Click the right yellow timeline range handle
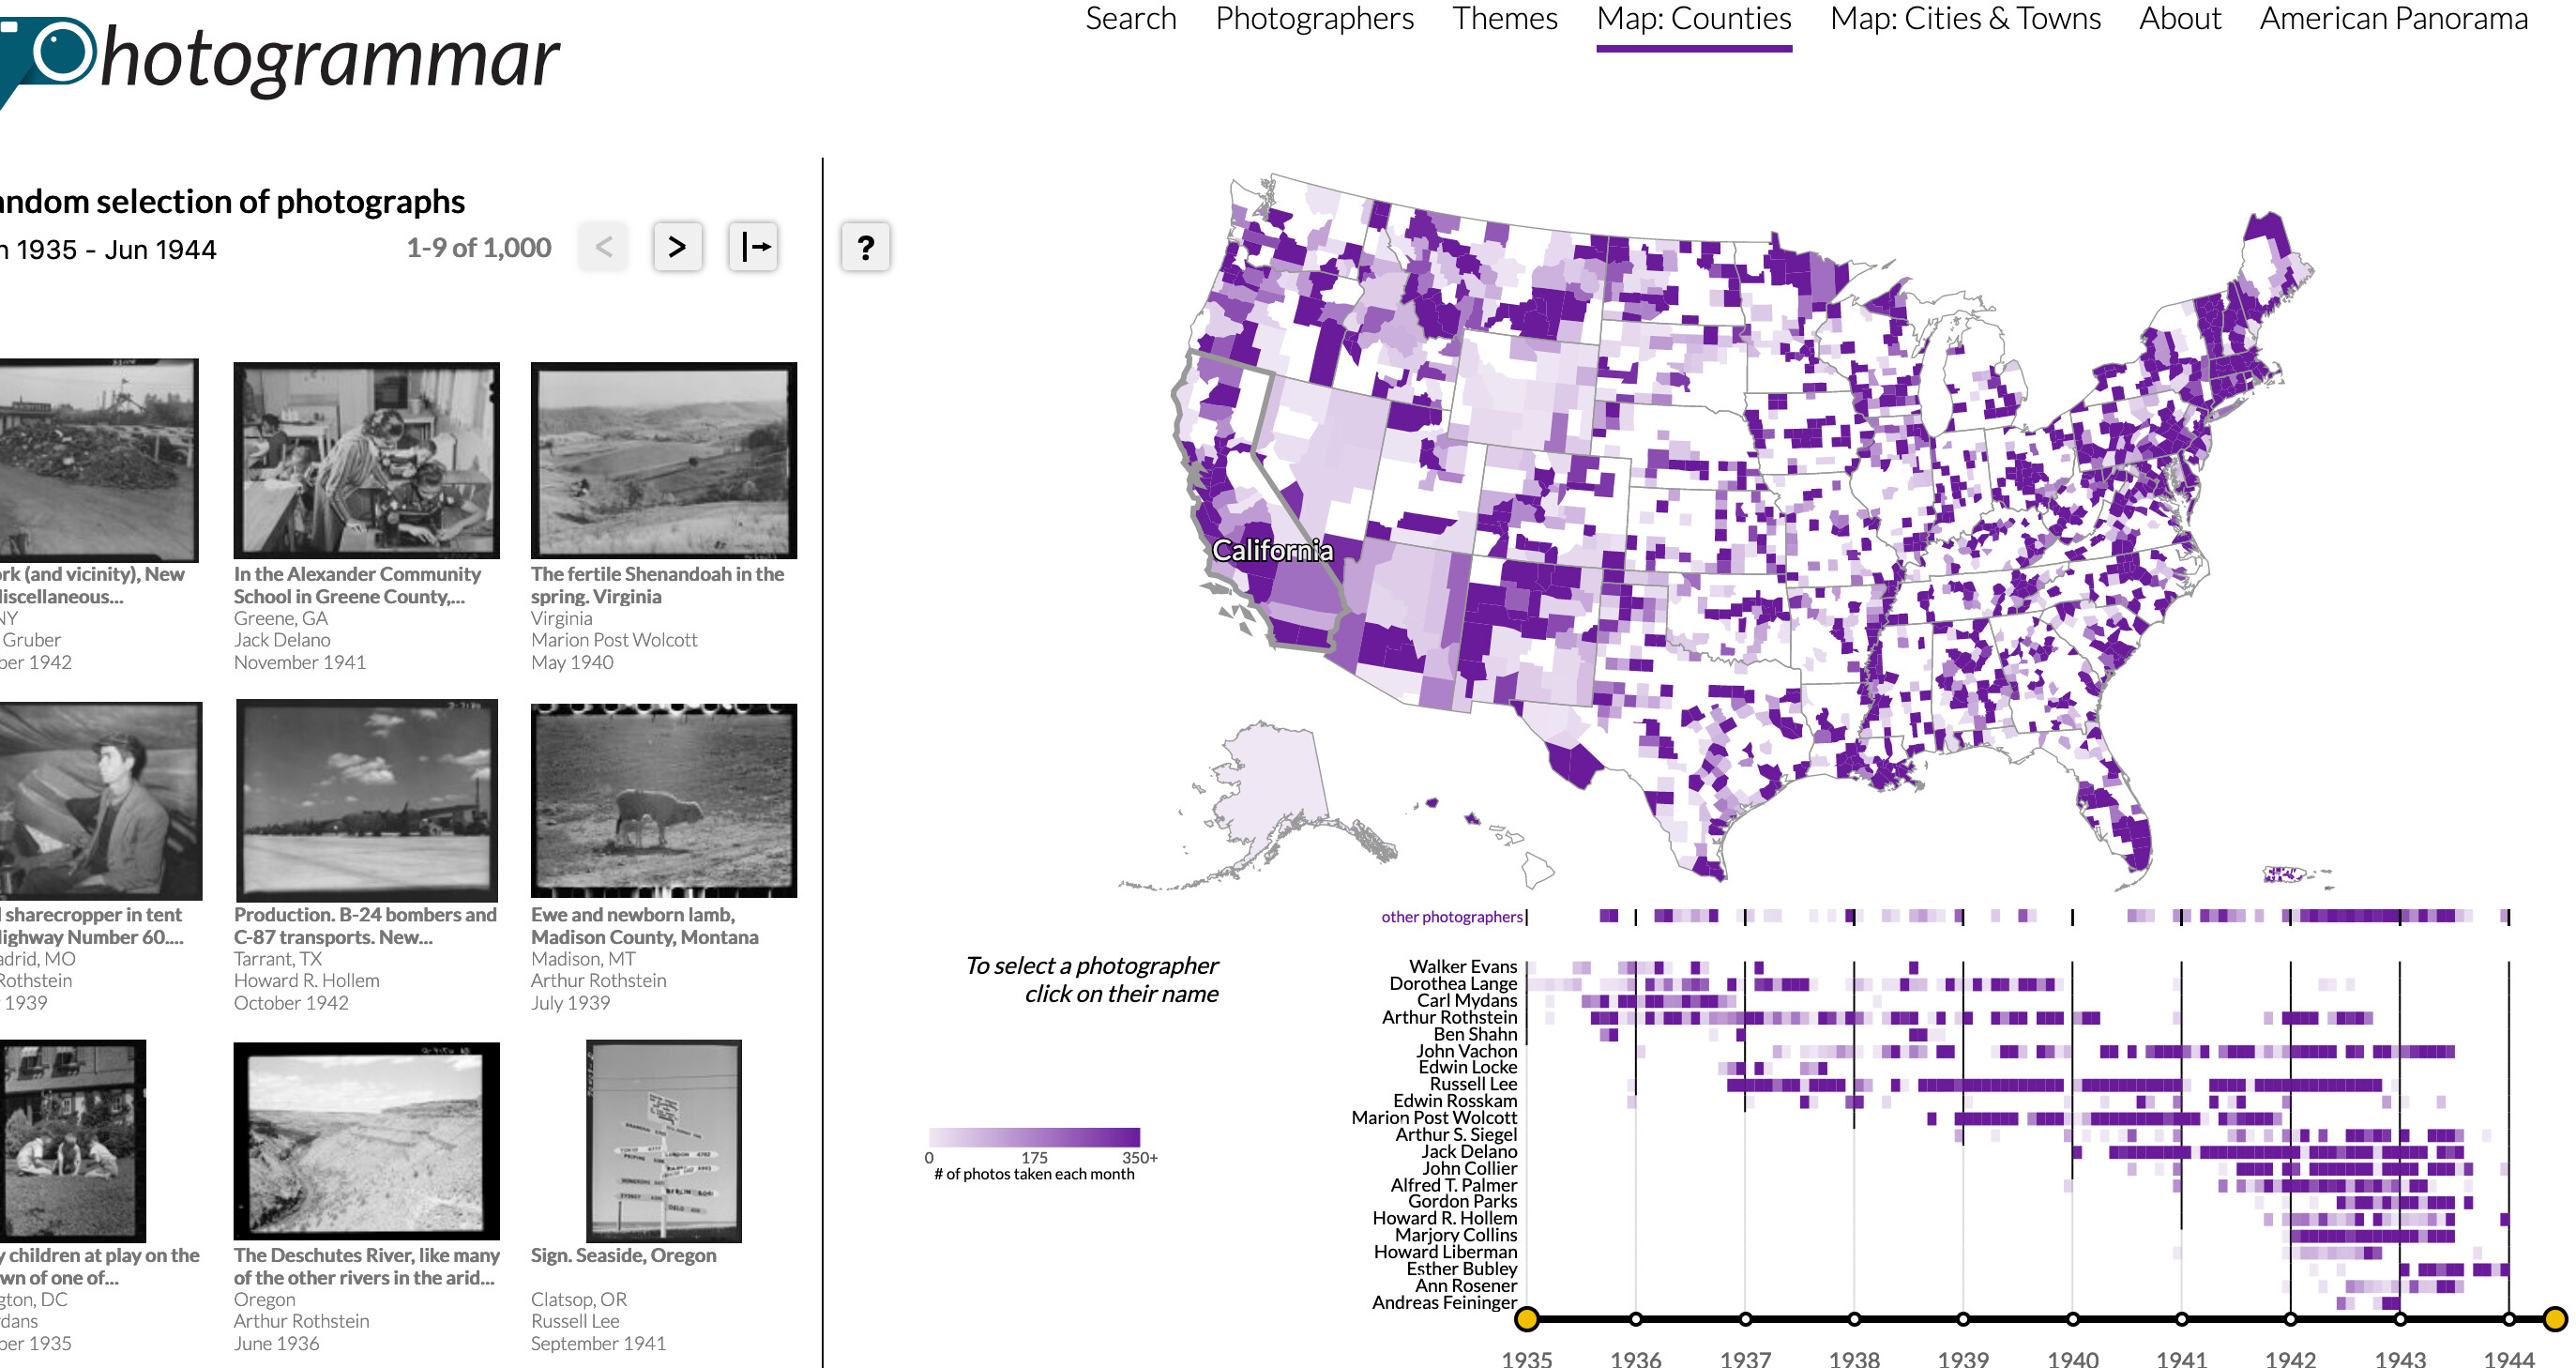The image size is (2576, 1368). pyautogui.click(x=2555, y=1319)
